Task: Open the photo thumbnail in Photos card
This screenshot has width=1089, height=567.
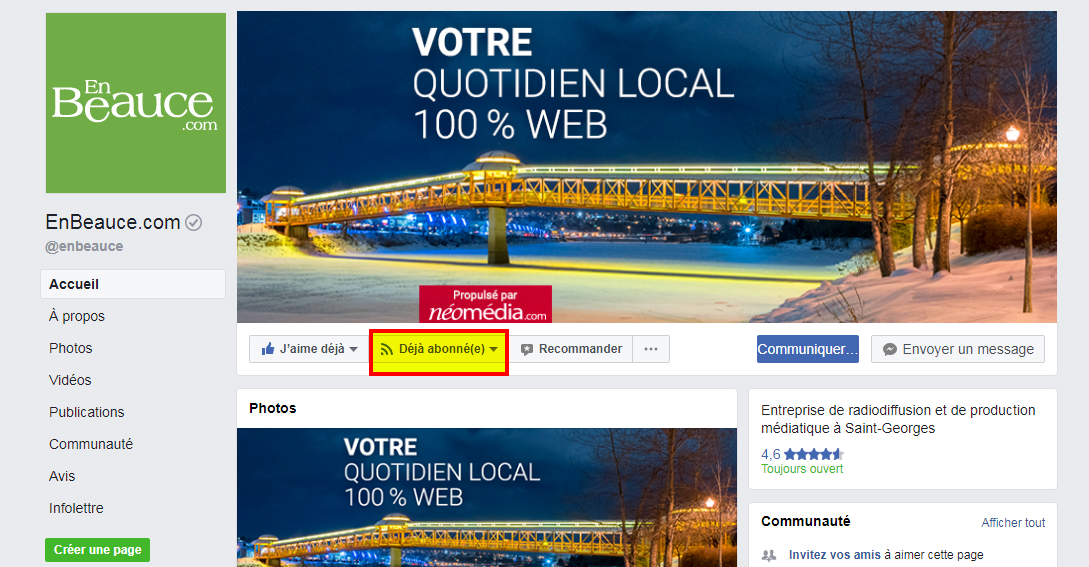Action: coord(486,497)
